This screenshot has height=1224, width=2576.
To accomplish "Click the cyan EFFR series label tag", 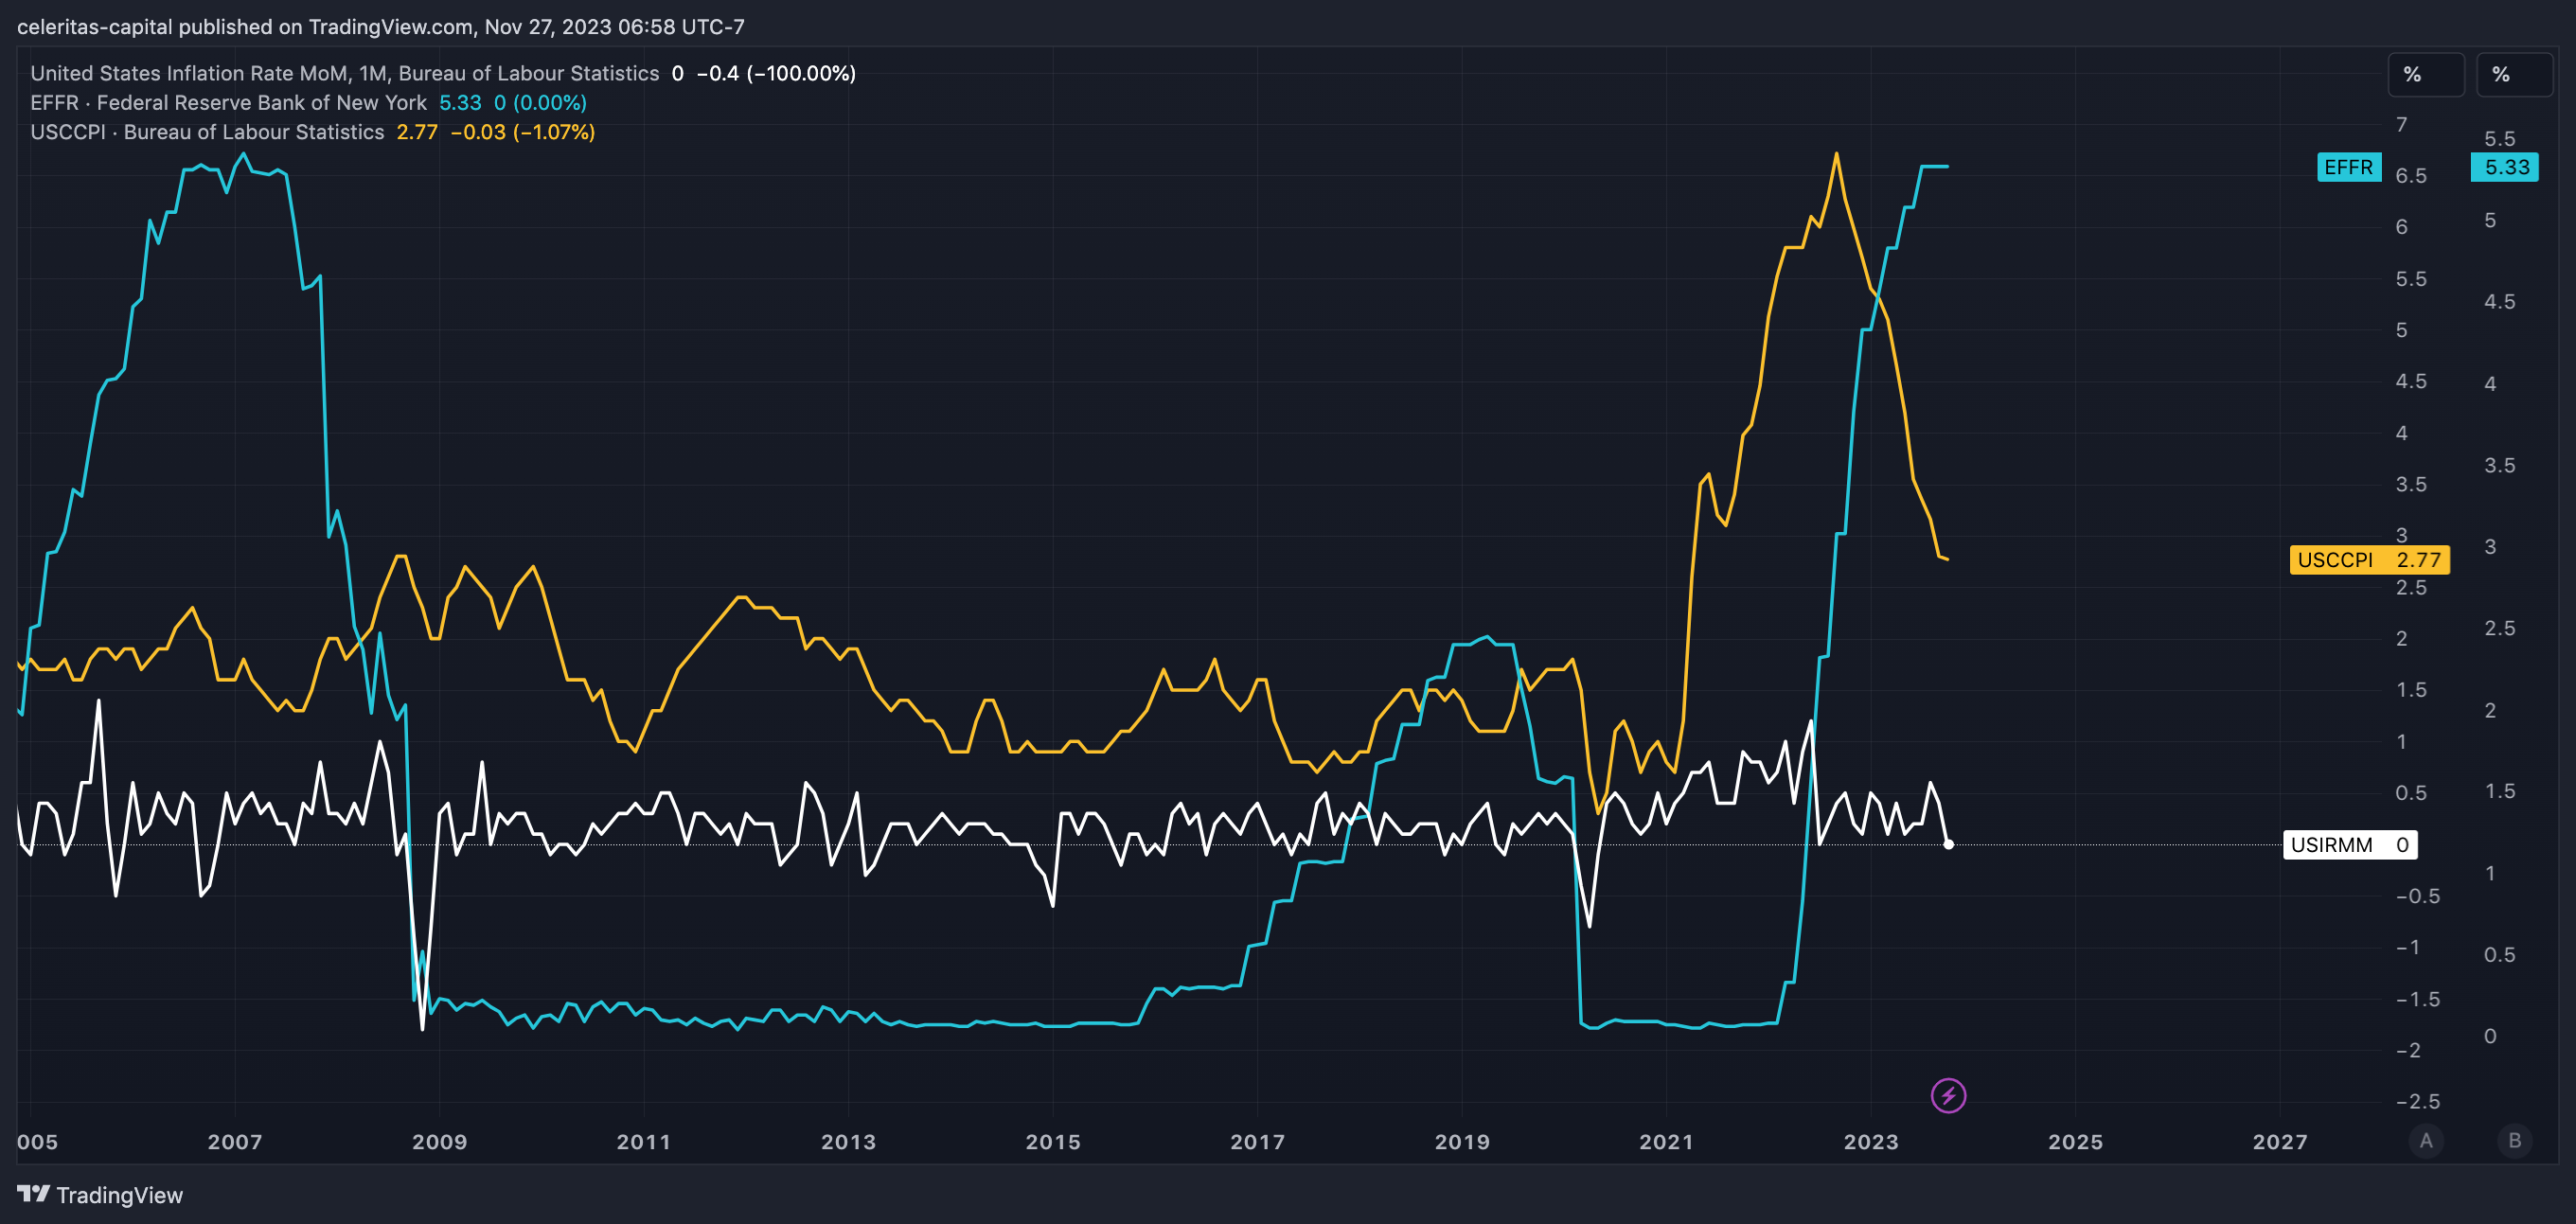I will (2348, 167).
